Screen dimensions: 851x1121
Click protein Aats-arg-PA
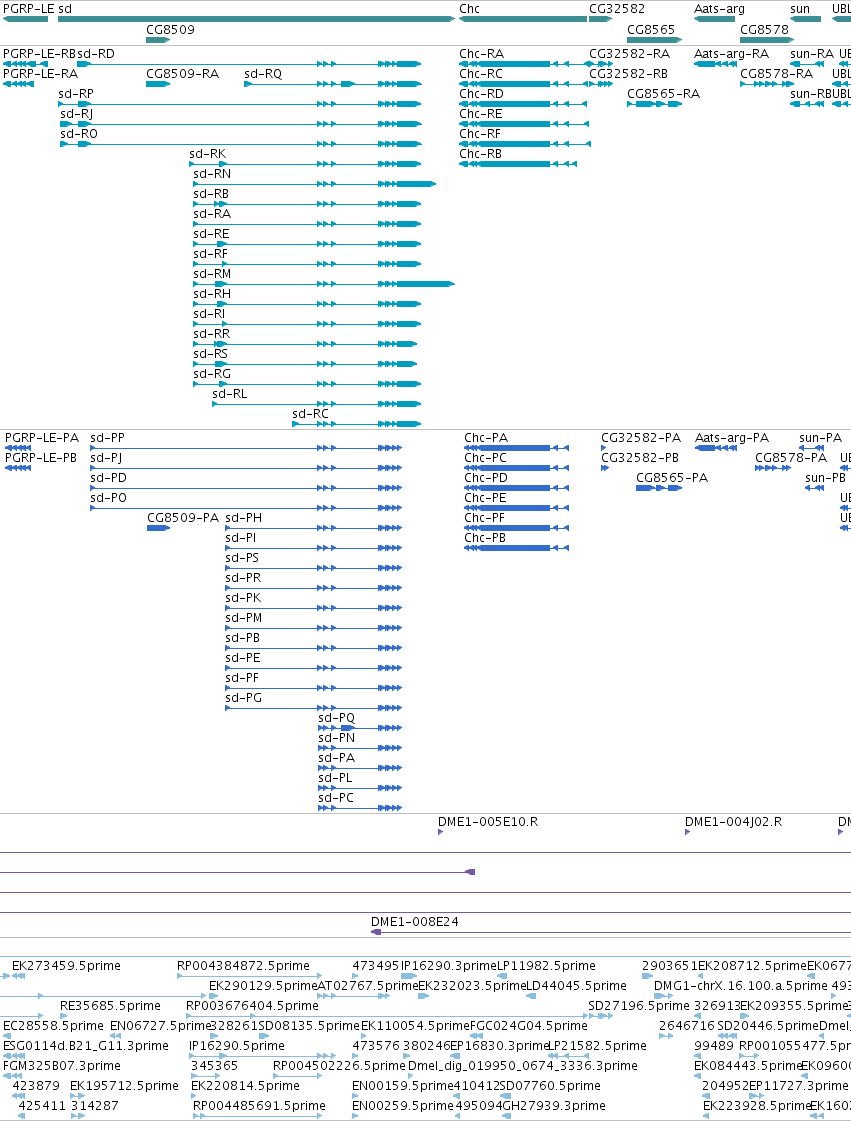coord(716,448)
